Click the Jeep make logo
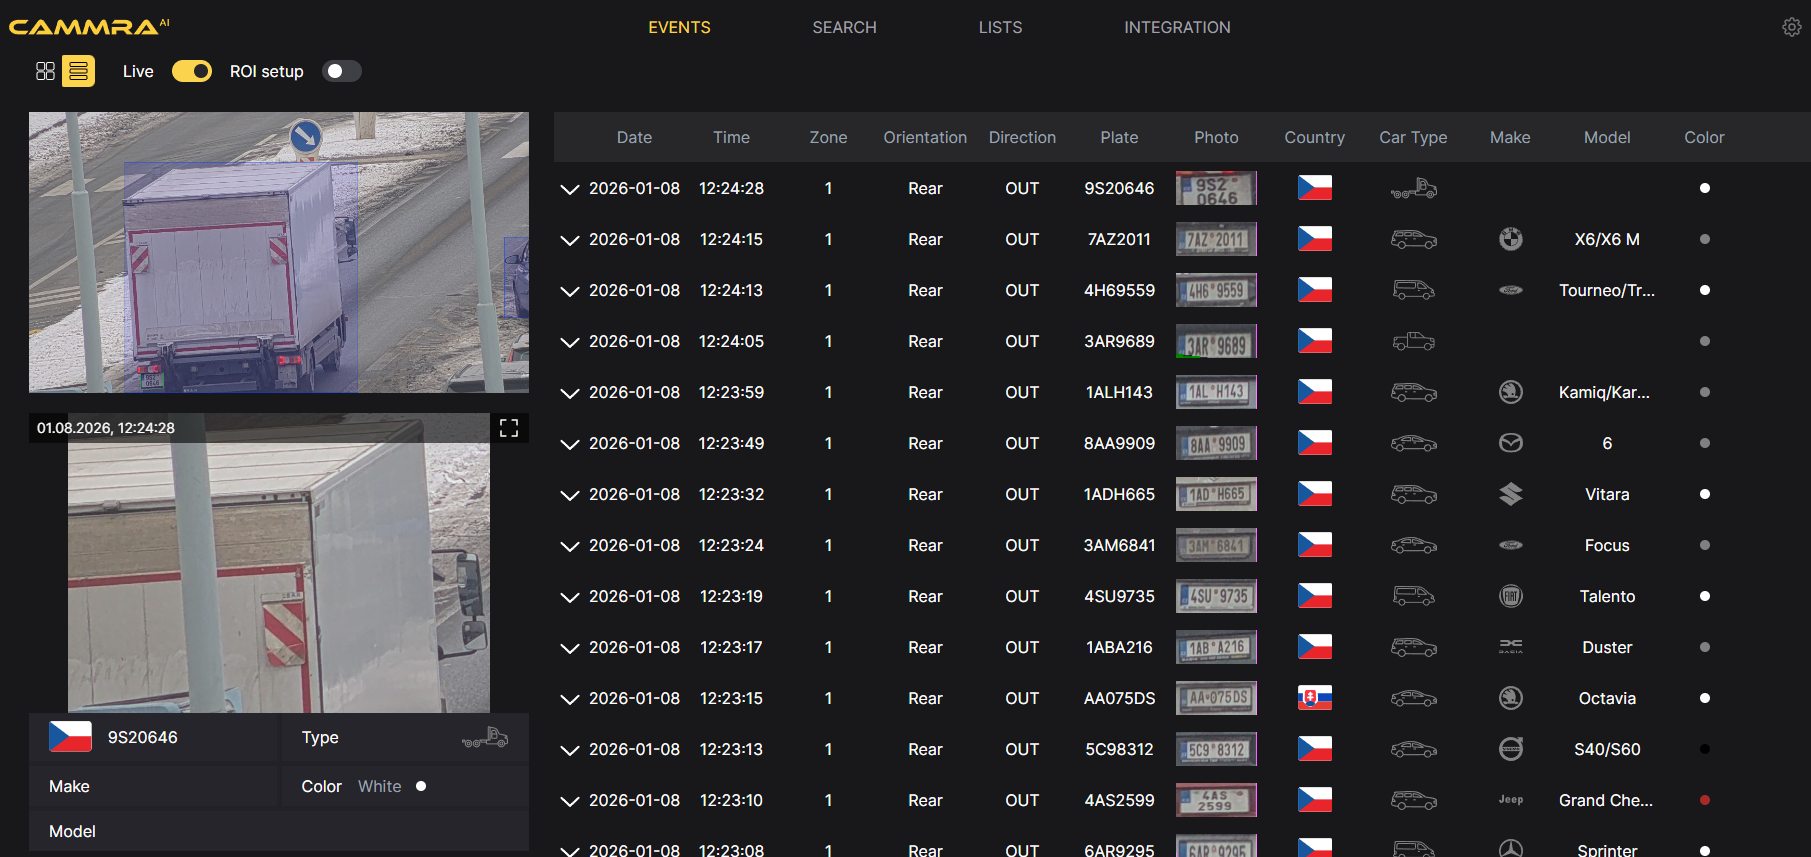Image resolution: width=1811 pixels, height=857 pixels. [1510, 800]
